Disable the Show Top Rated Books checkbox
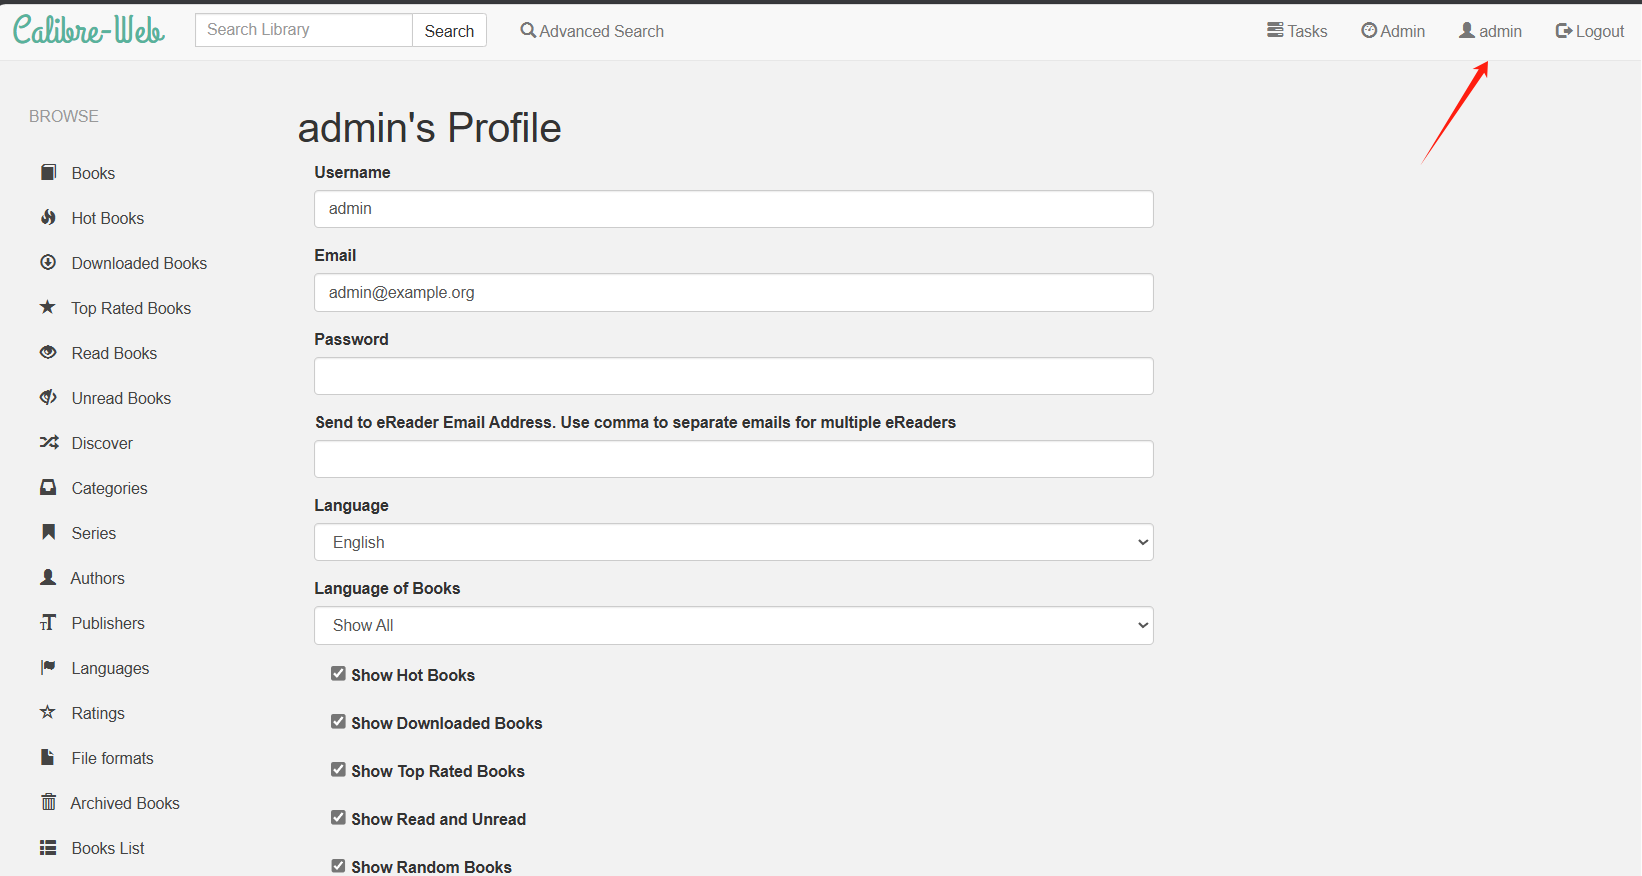 pyautogui.click(x=338, y=770)
